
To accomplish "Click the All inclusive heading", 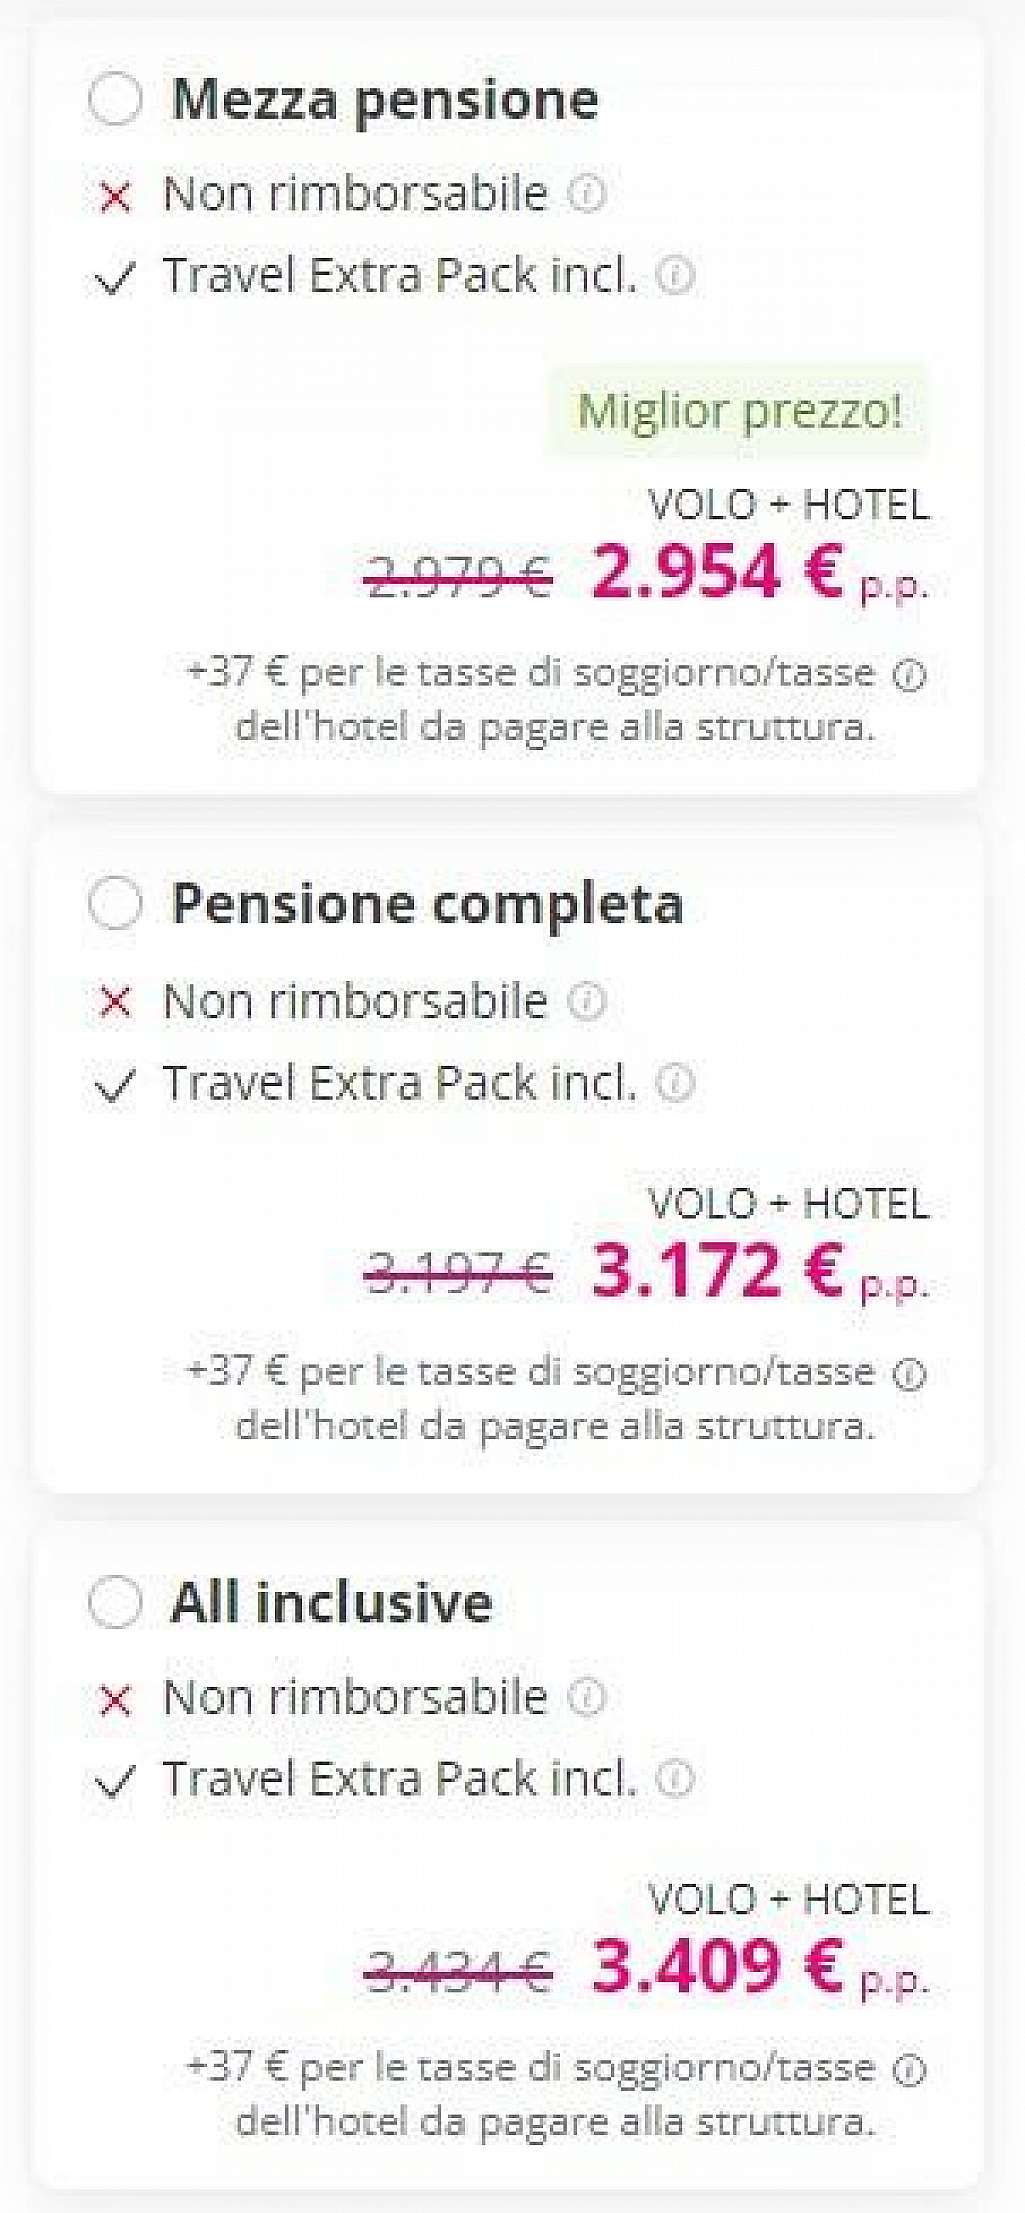I will click(331, 1602).
